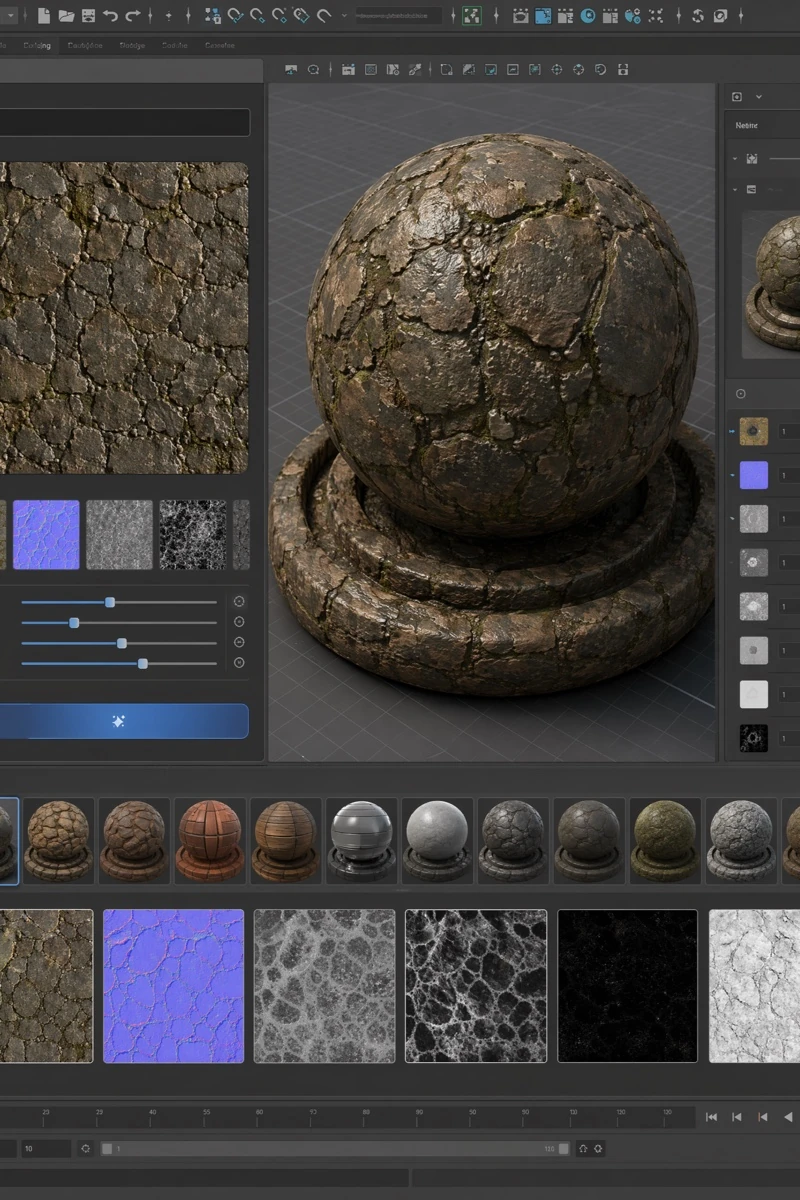Open the render preview thumbnail in the right panel
Screen dimensions: 800x1200
(772, 285)
